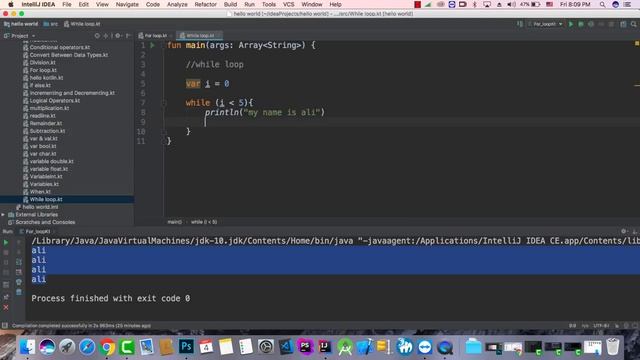Click the while (i < 5) editor breadcrumb

pos(204,222)
